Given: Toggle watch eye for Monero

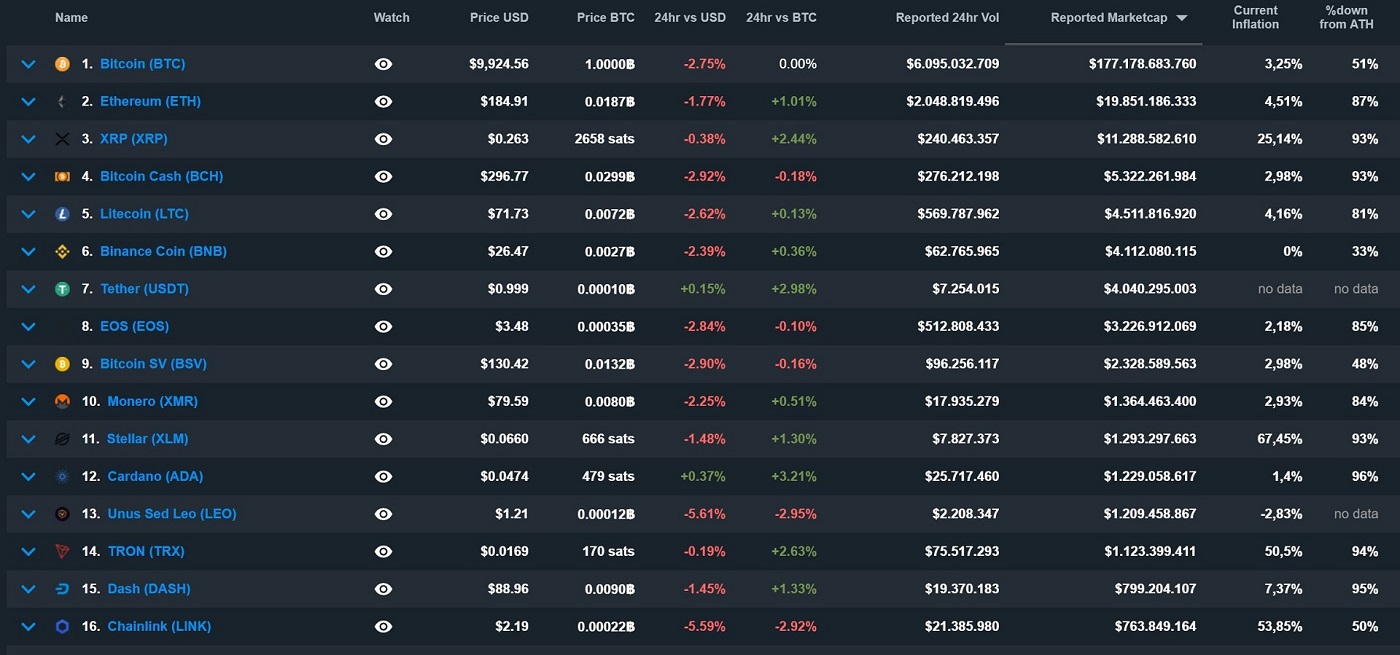Looking at the screenshot, I should (x=383, y=401).
